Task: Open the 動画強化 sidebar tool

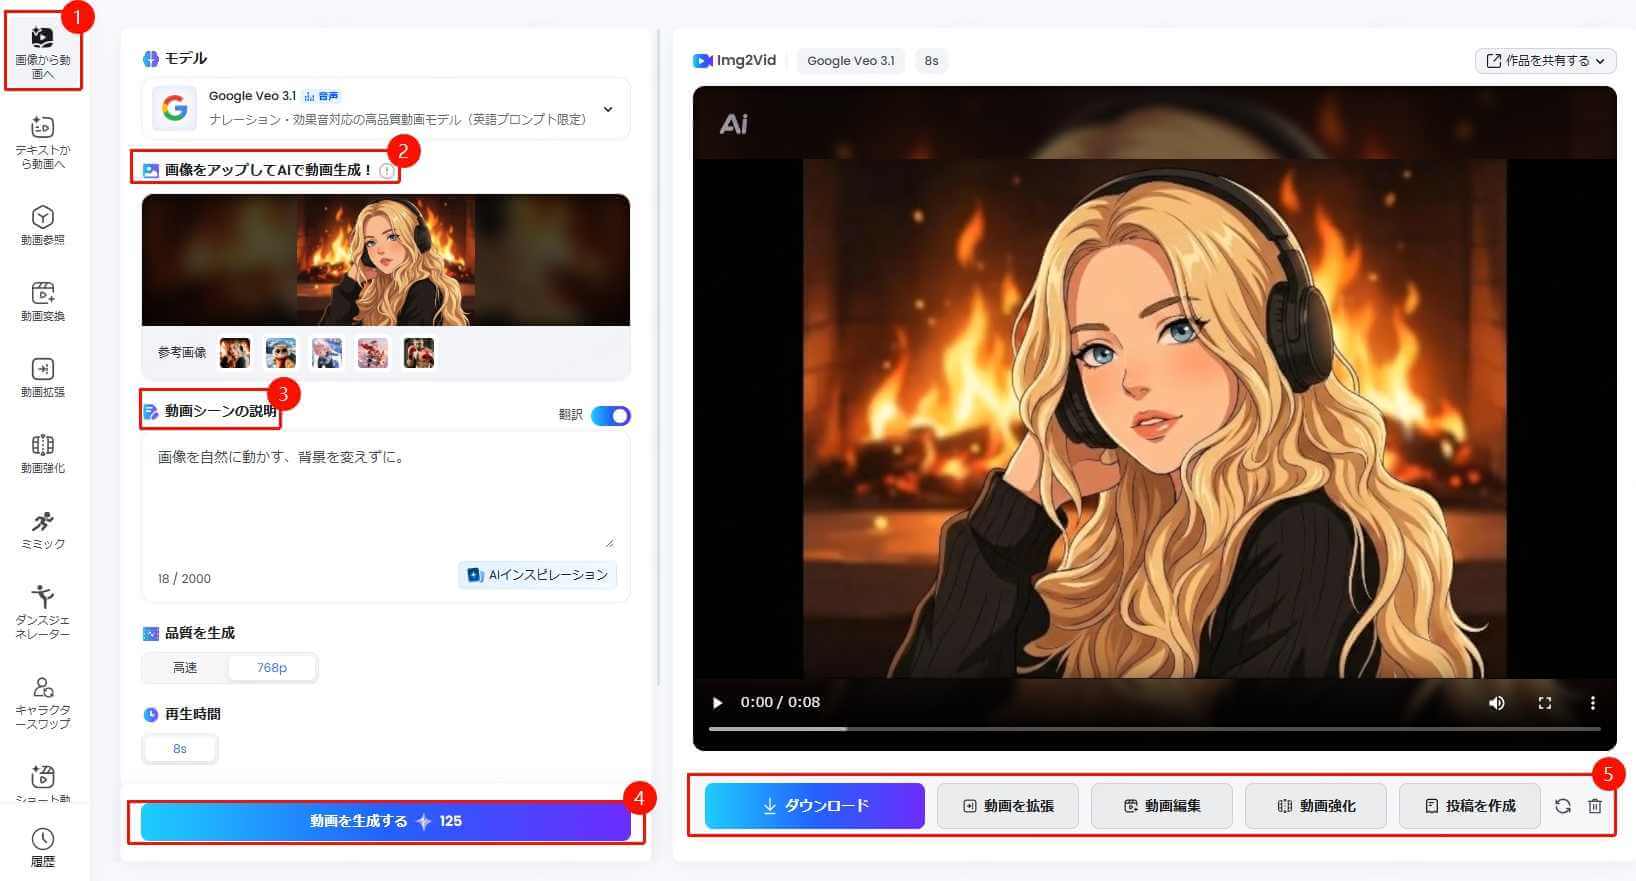Action: (x=42, y=453)
